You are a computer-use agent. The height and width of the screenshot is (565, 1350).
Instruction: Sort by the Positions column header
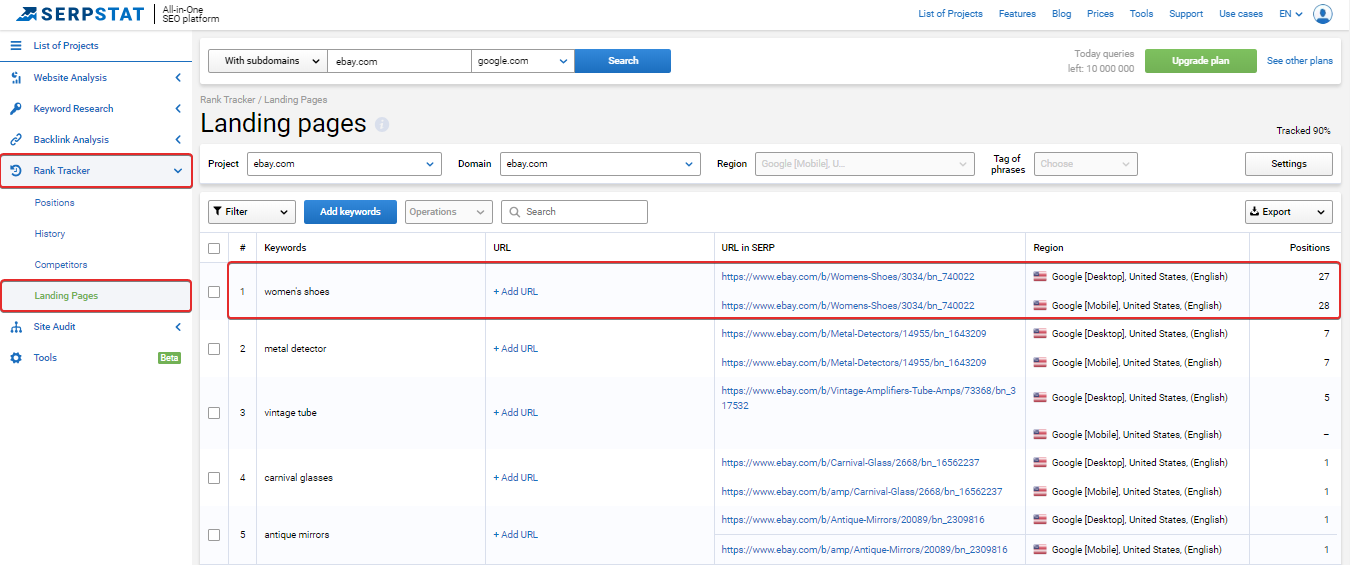(1309, 248)
